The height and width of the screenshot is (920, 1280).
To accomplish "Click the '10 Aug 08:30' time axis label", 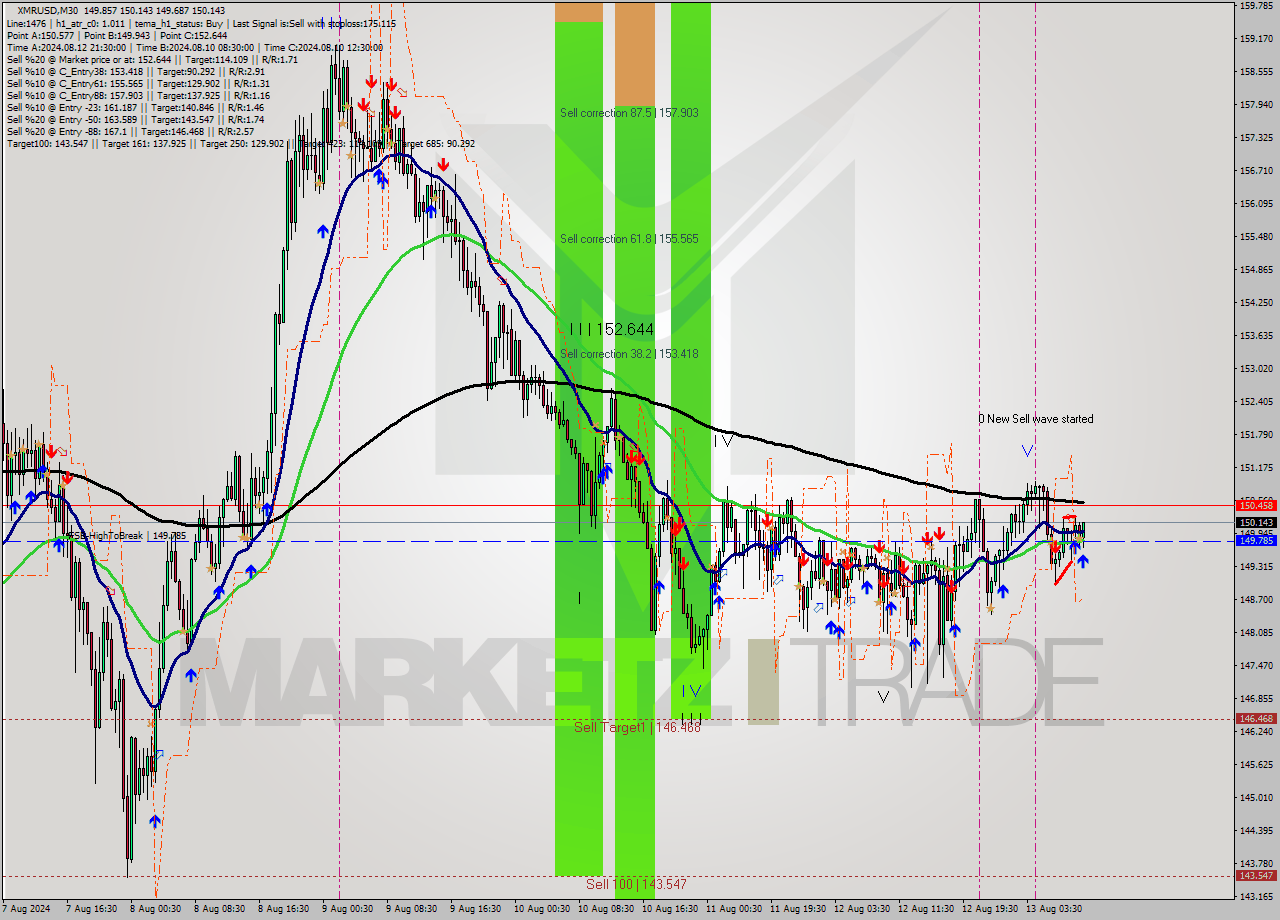I will [x=605, y=909].
